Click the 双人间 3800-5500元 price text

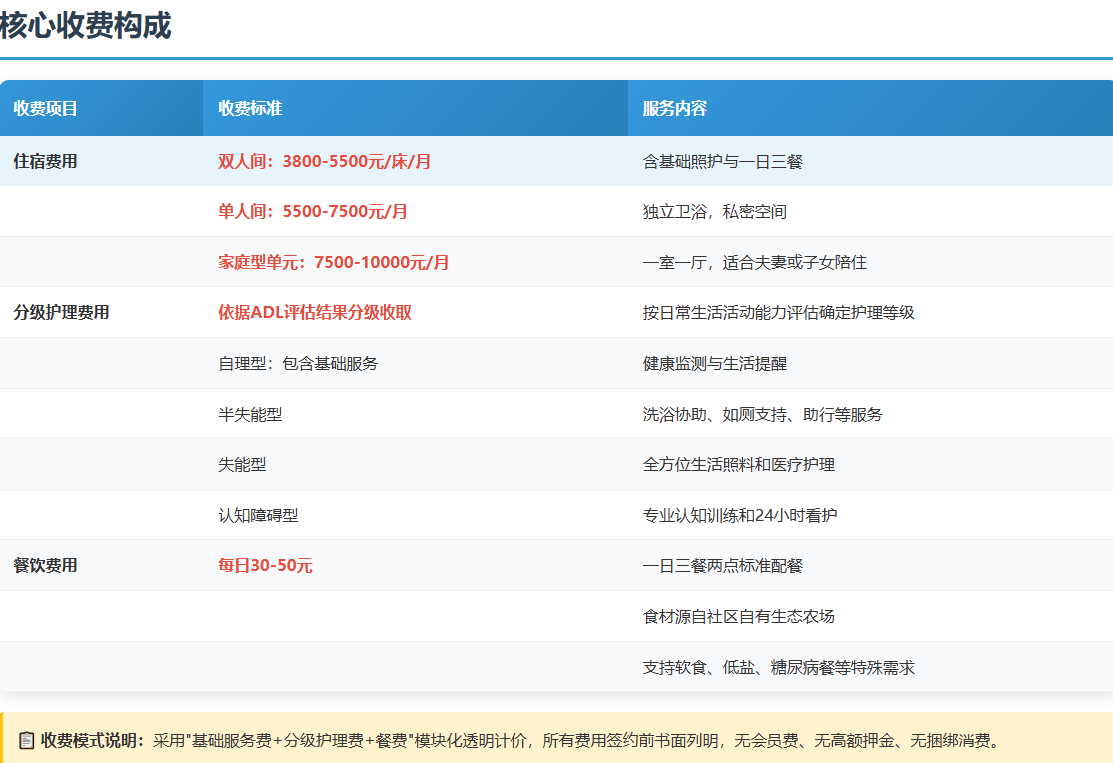pos(324,161)
